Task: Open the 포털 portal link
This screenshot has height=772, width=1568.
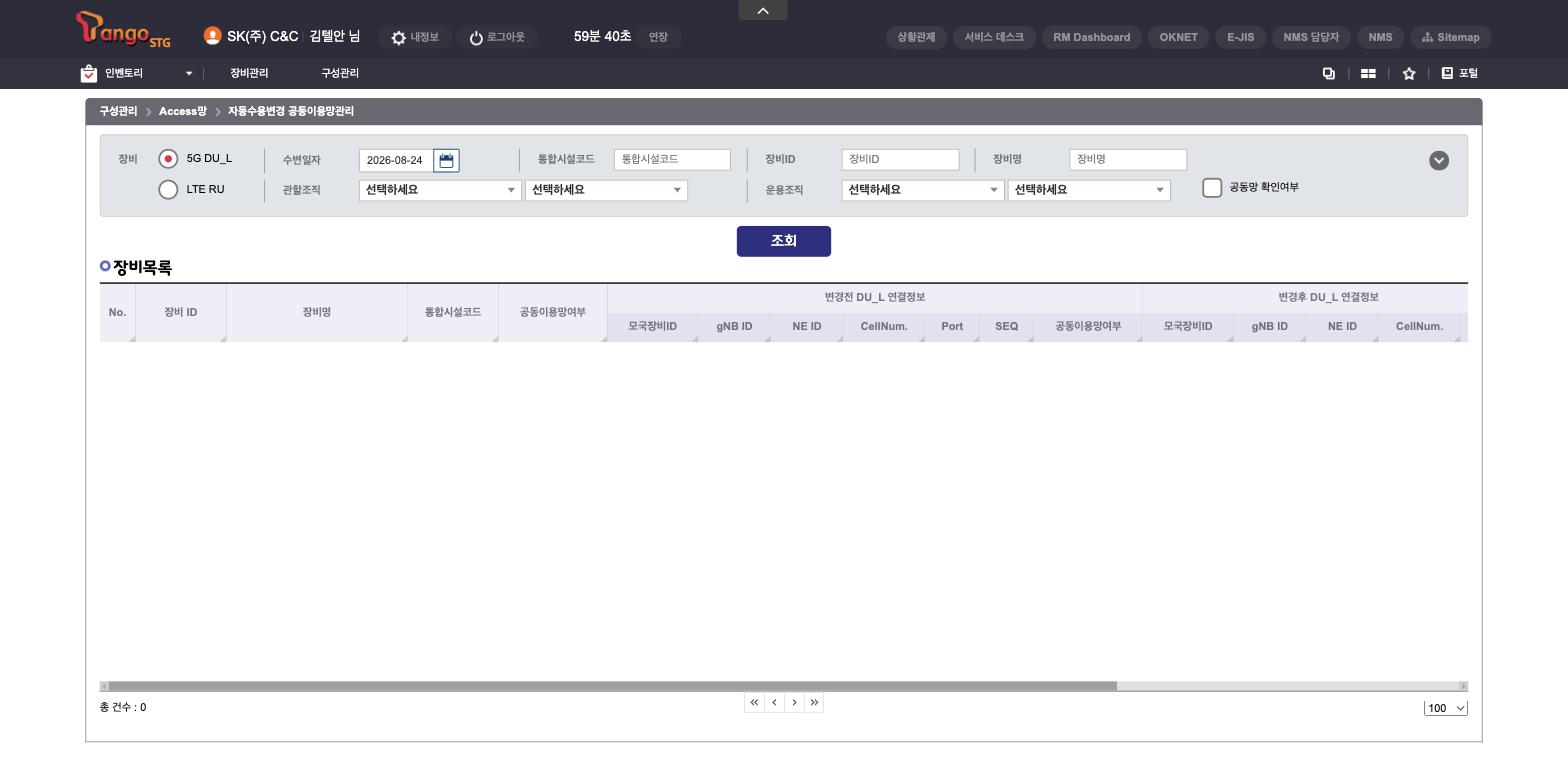Action: click(1459, 73)
